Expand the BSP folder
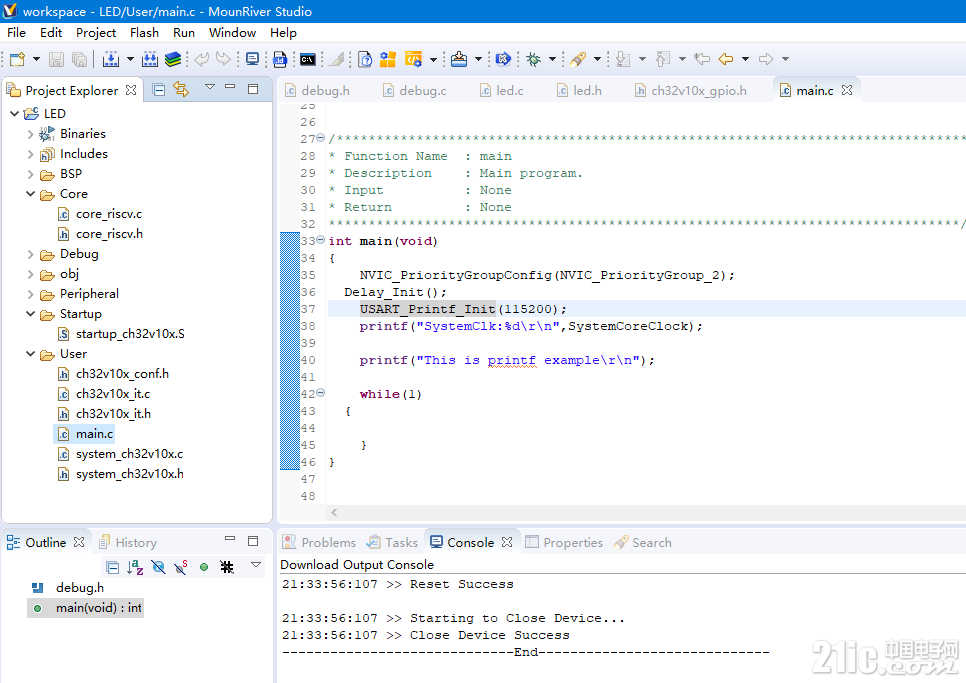The width and height of the screenshot is (966, 683). click(x=30, y=174)
